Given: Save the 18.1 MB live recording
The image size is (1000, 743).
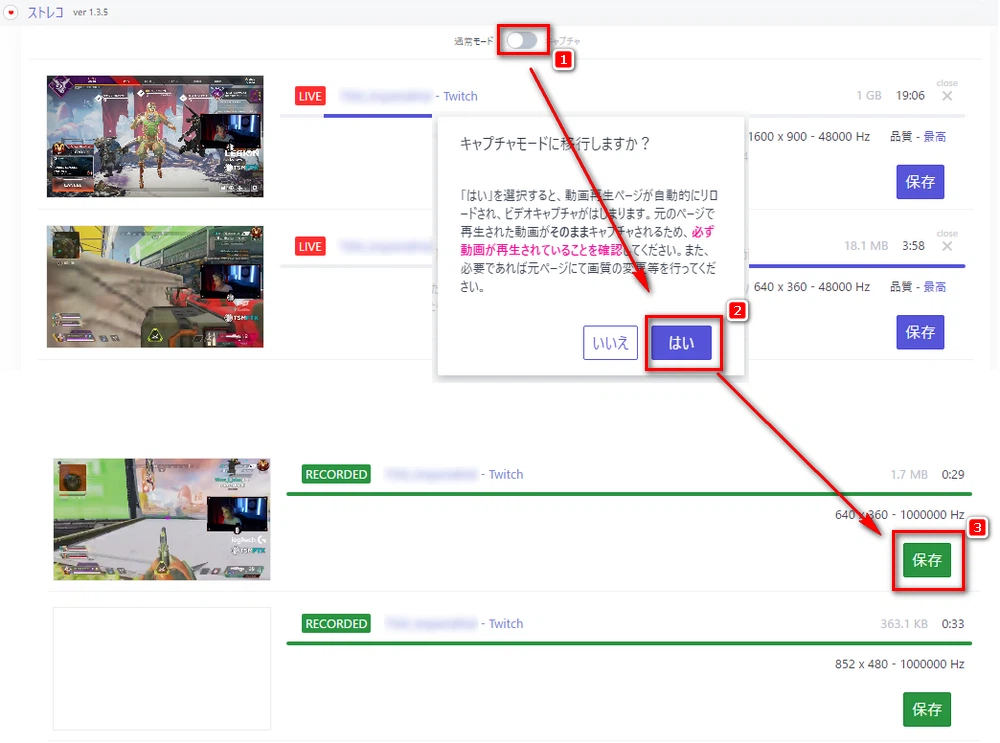Looking at the screenshot, I should click(920, 332).
